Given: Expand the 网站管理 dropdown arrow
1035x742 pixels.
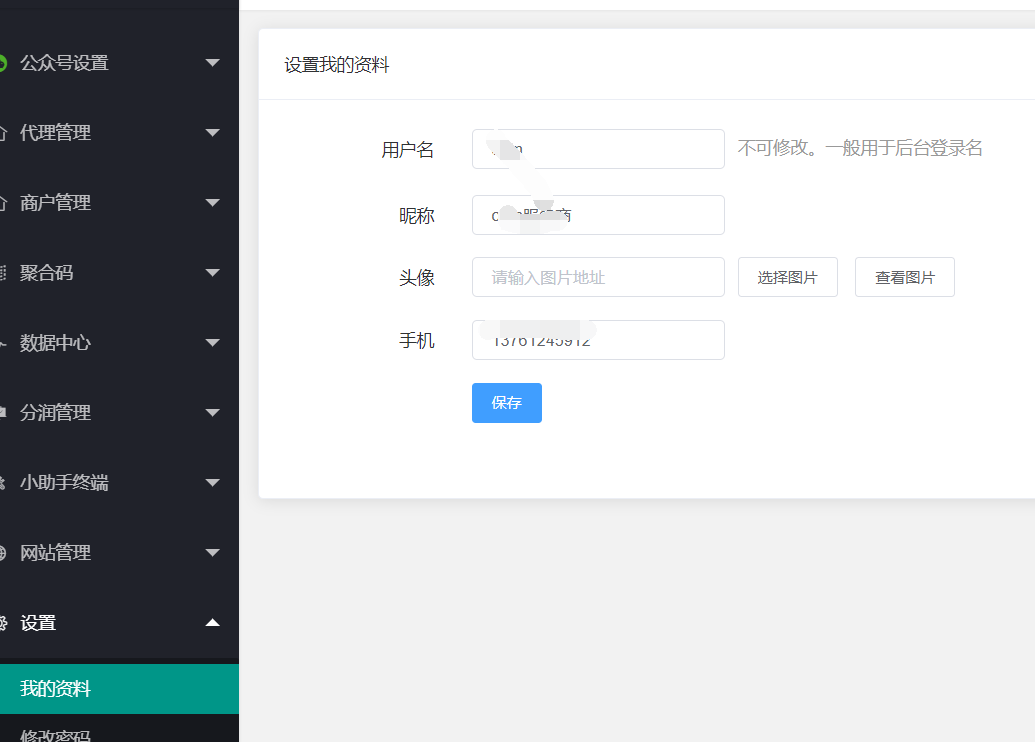Looking at the screenshot, I should pos(213,553).
